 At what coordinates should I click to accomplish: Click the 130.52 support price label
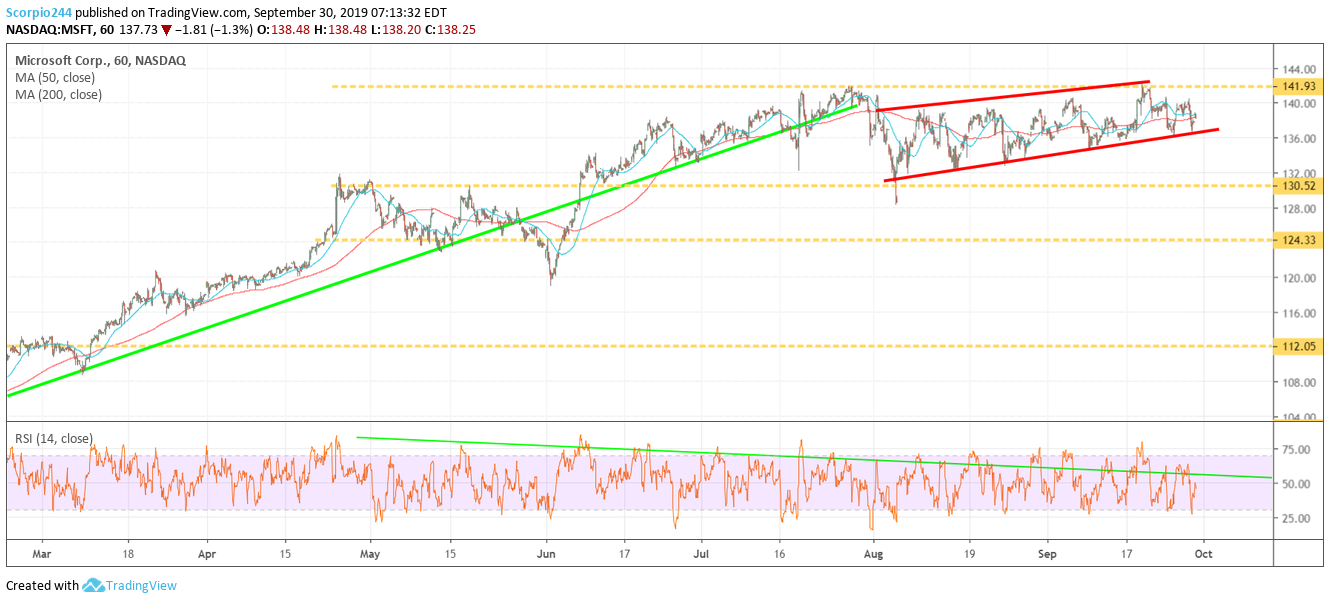1300,186
